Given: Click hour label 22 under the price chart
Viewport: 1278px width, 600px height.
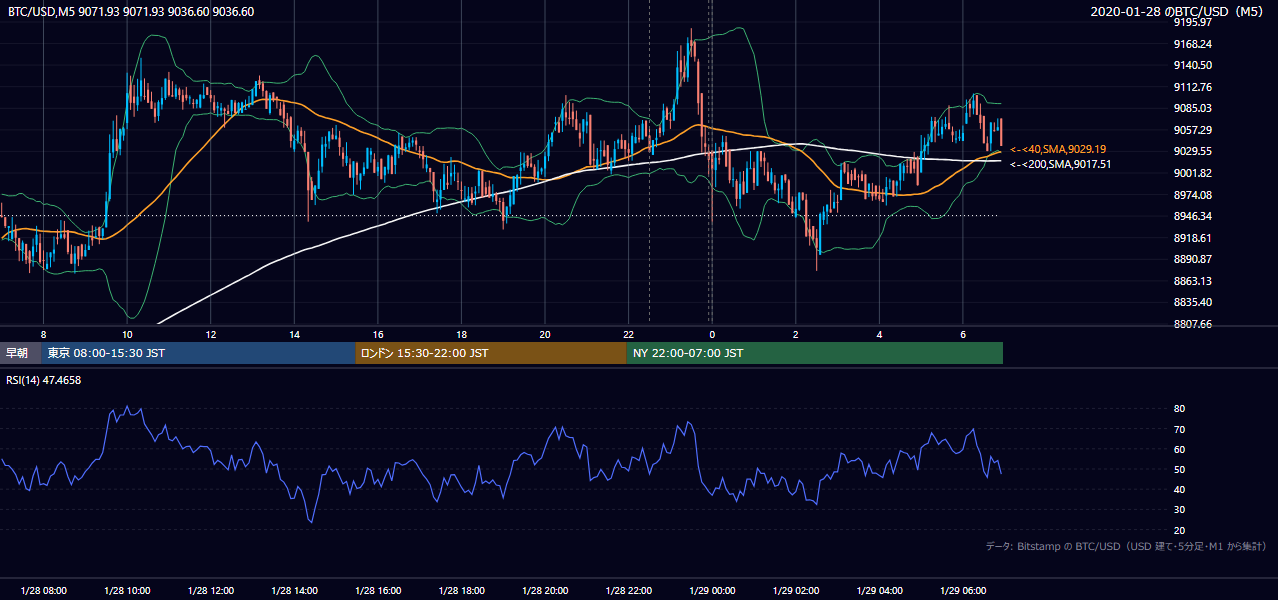Looking at the screenshot, I should [628, 334].
